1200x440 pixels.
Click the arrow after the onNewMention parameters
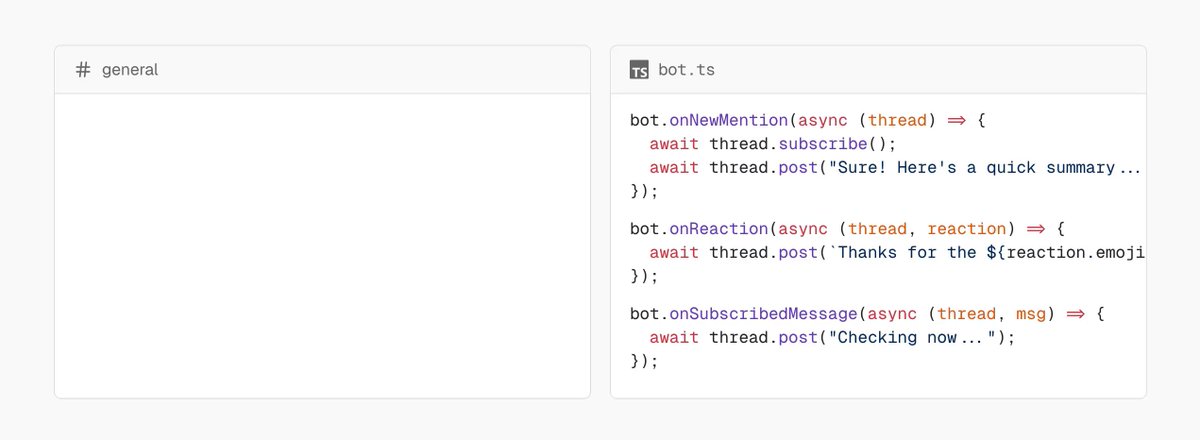[x=956, y=120]
